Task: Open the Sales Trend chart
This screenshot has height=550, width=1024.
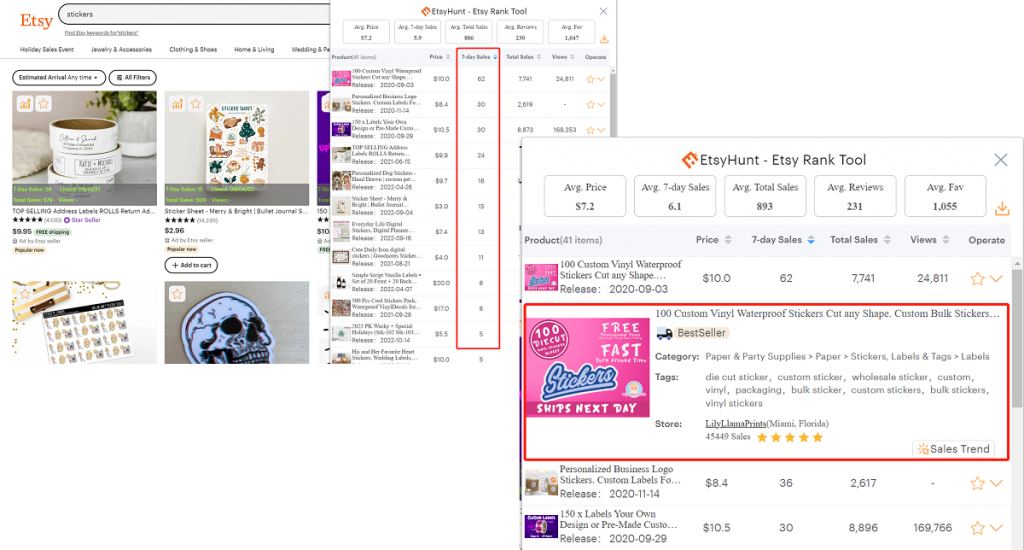Action: [953, 449]
